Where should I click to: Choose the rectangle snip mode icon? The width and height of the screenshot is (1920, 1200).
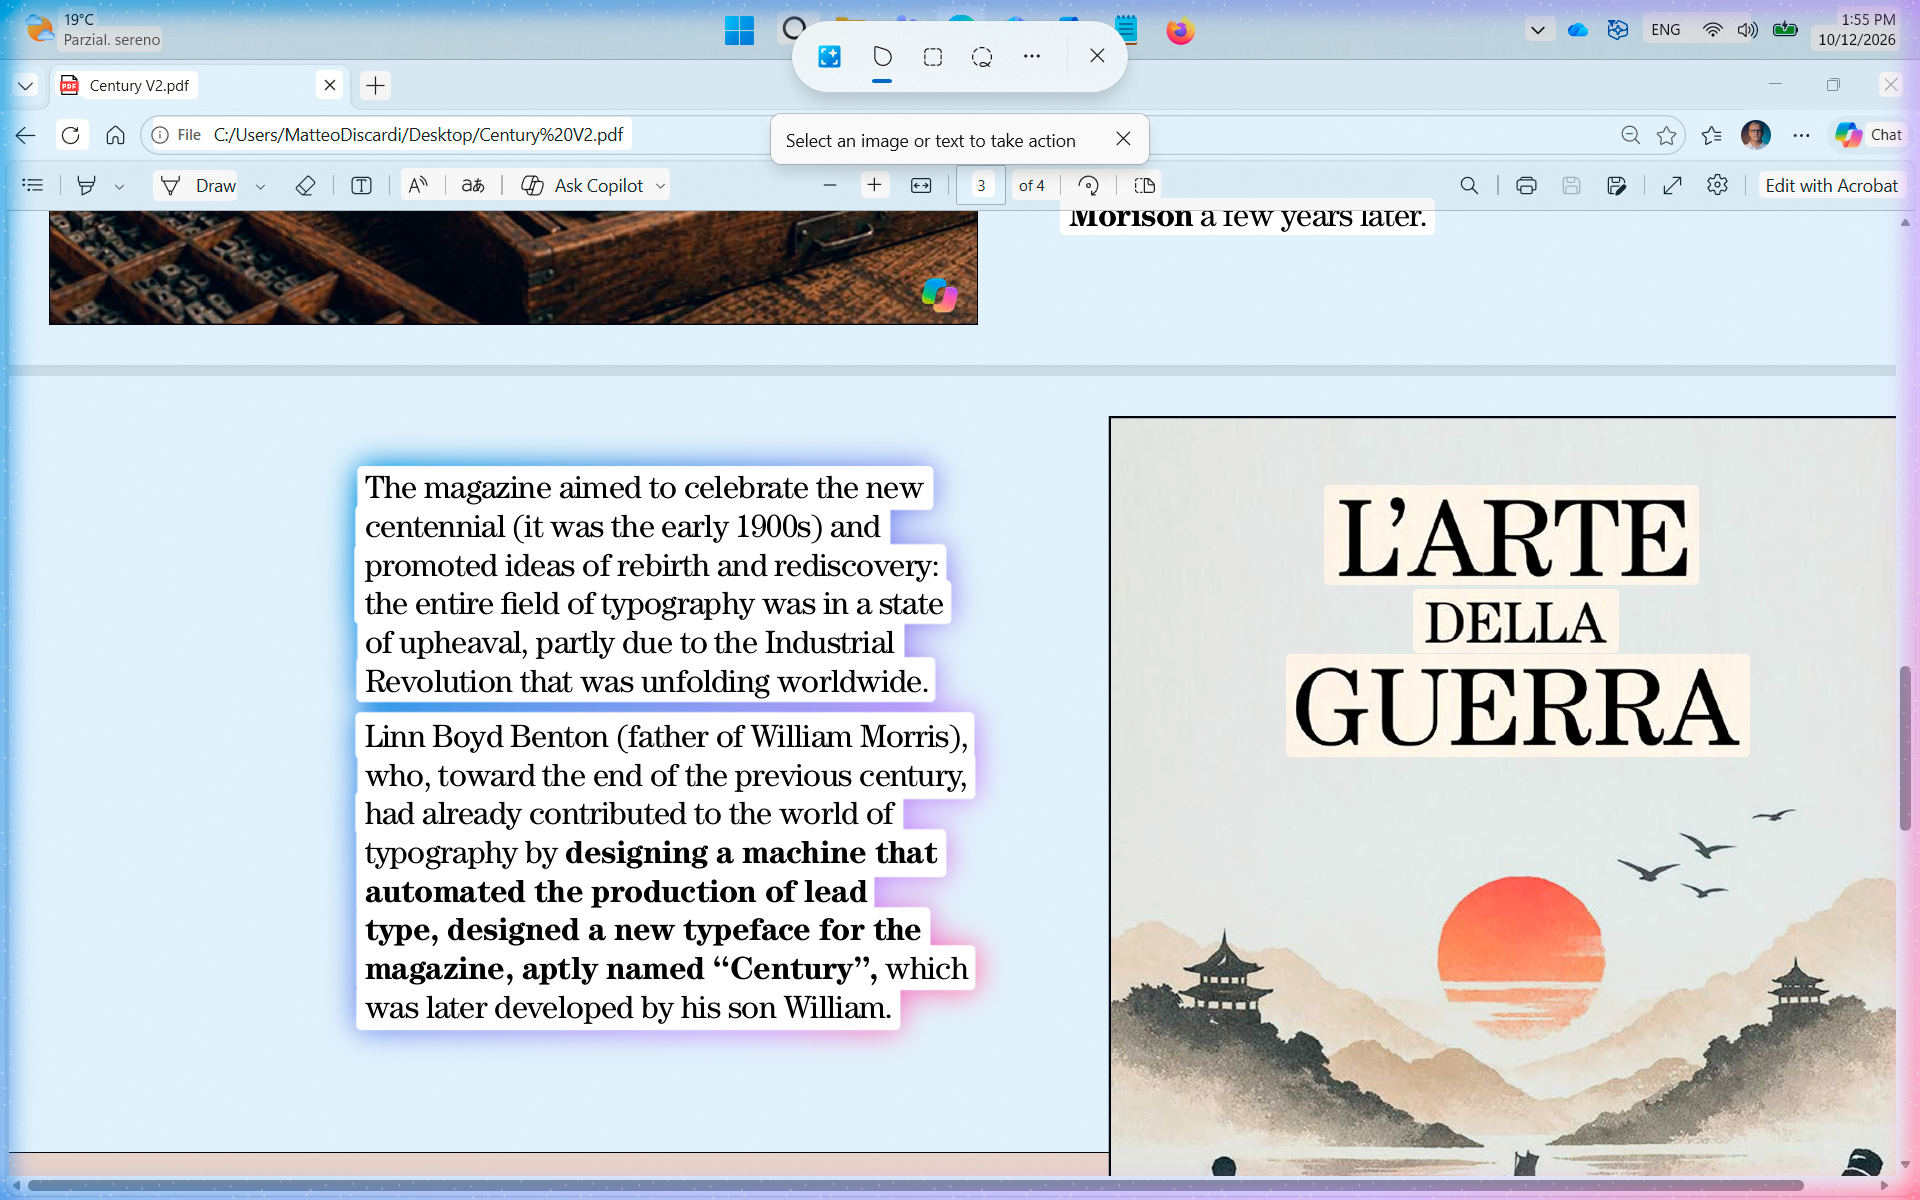point(933,57)
